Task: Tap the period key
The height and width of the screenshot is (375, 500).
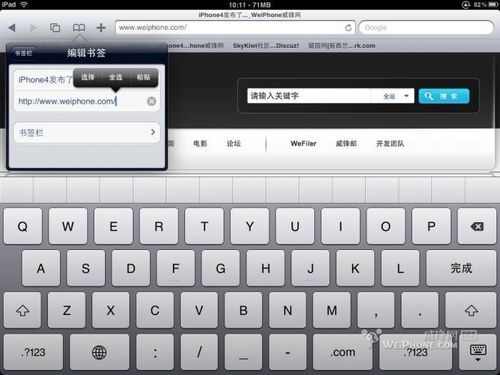Action: [x=420, y=310]
